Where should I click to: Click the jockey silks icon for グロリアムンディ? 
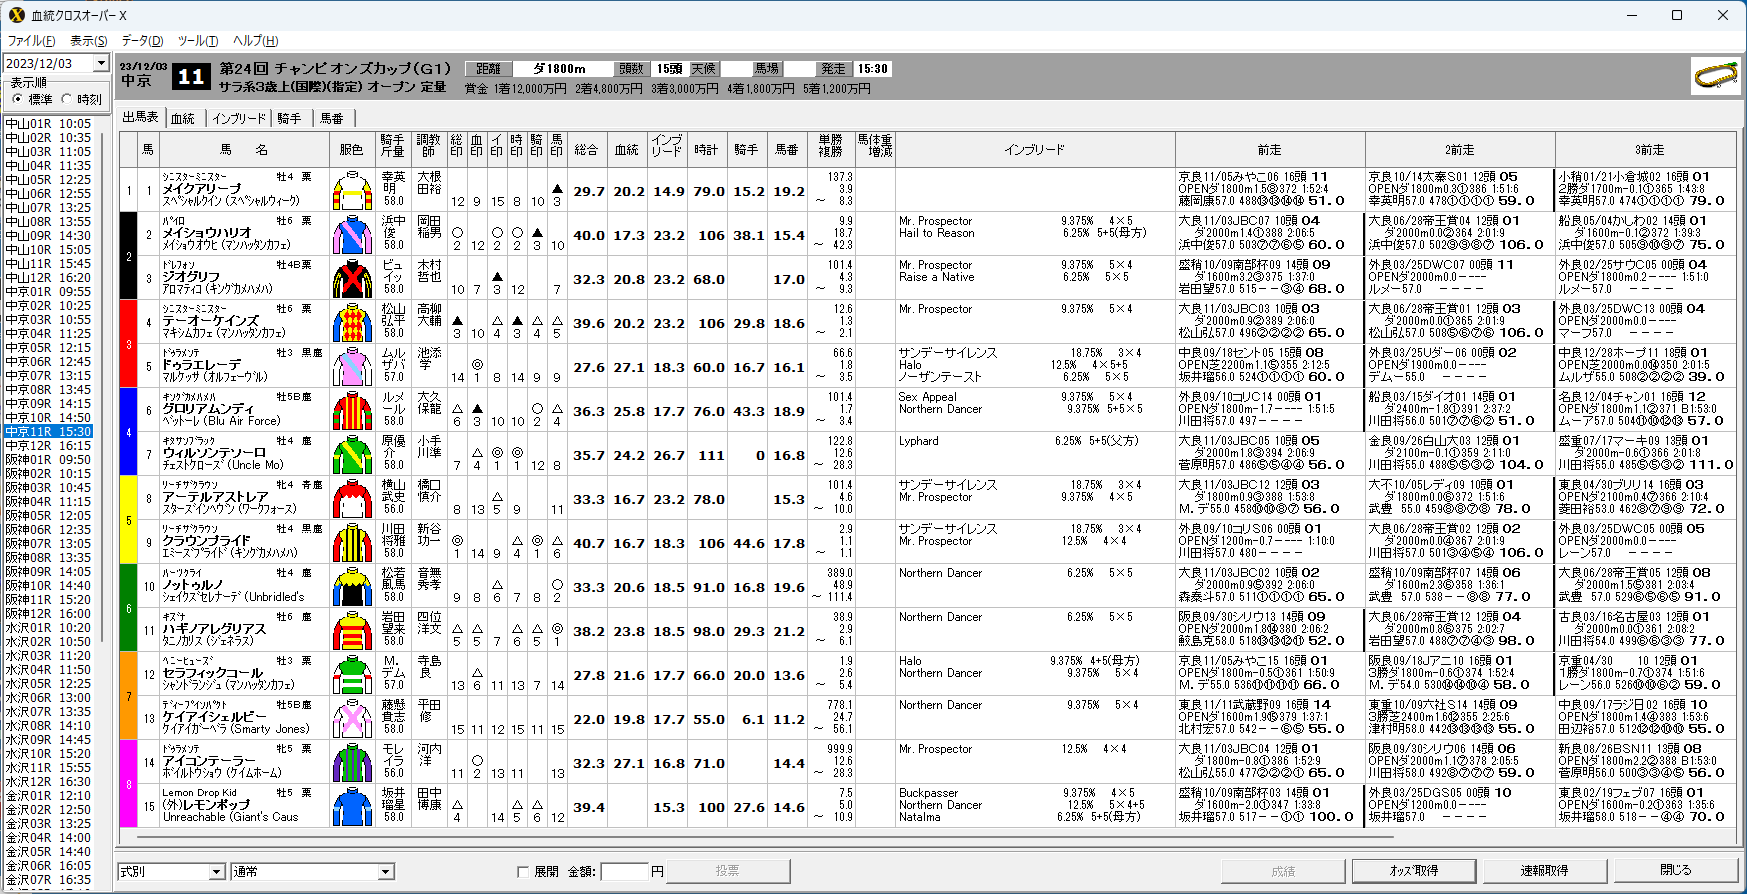coord(352,410)
